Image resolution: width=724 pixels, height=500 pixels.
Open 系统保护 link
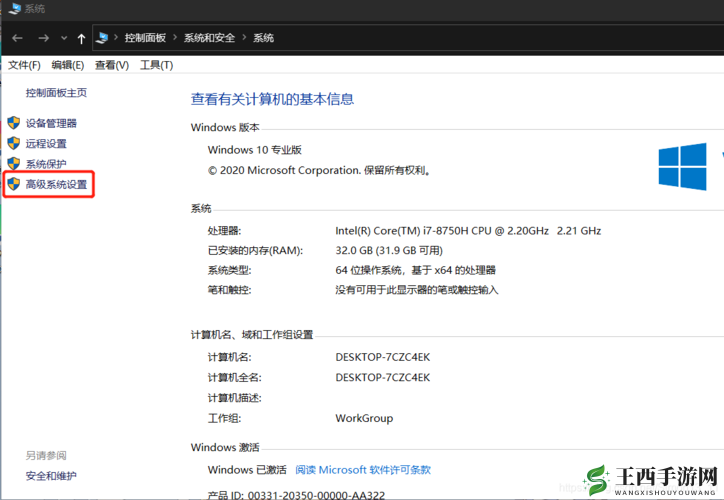(46, 164)
